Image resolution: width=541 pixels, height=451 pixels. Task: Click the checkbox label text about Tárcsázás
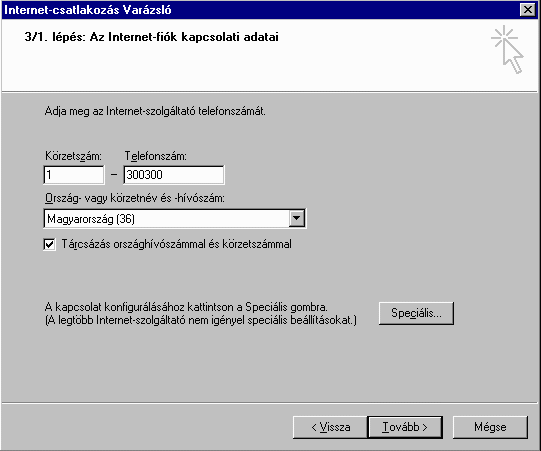[176, 244]
